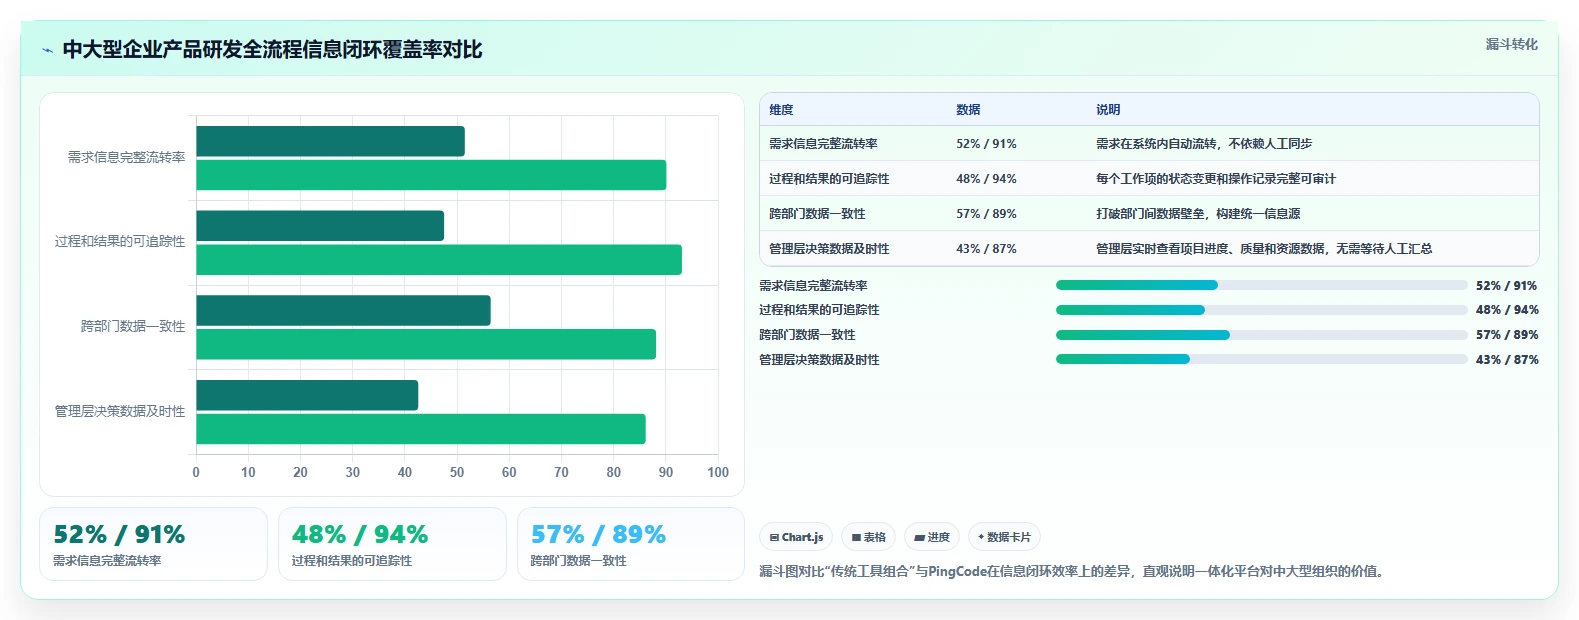Open the 48% / 94% stat card
The width and height of the screenshot is (1579, 620).
[392, 544]
